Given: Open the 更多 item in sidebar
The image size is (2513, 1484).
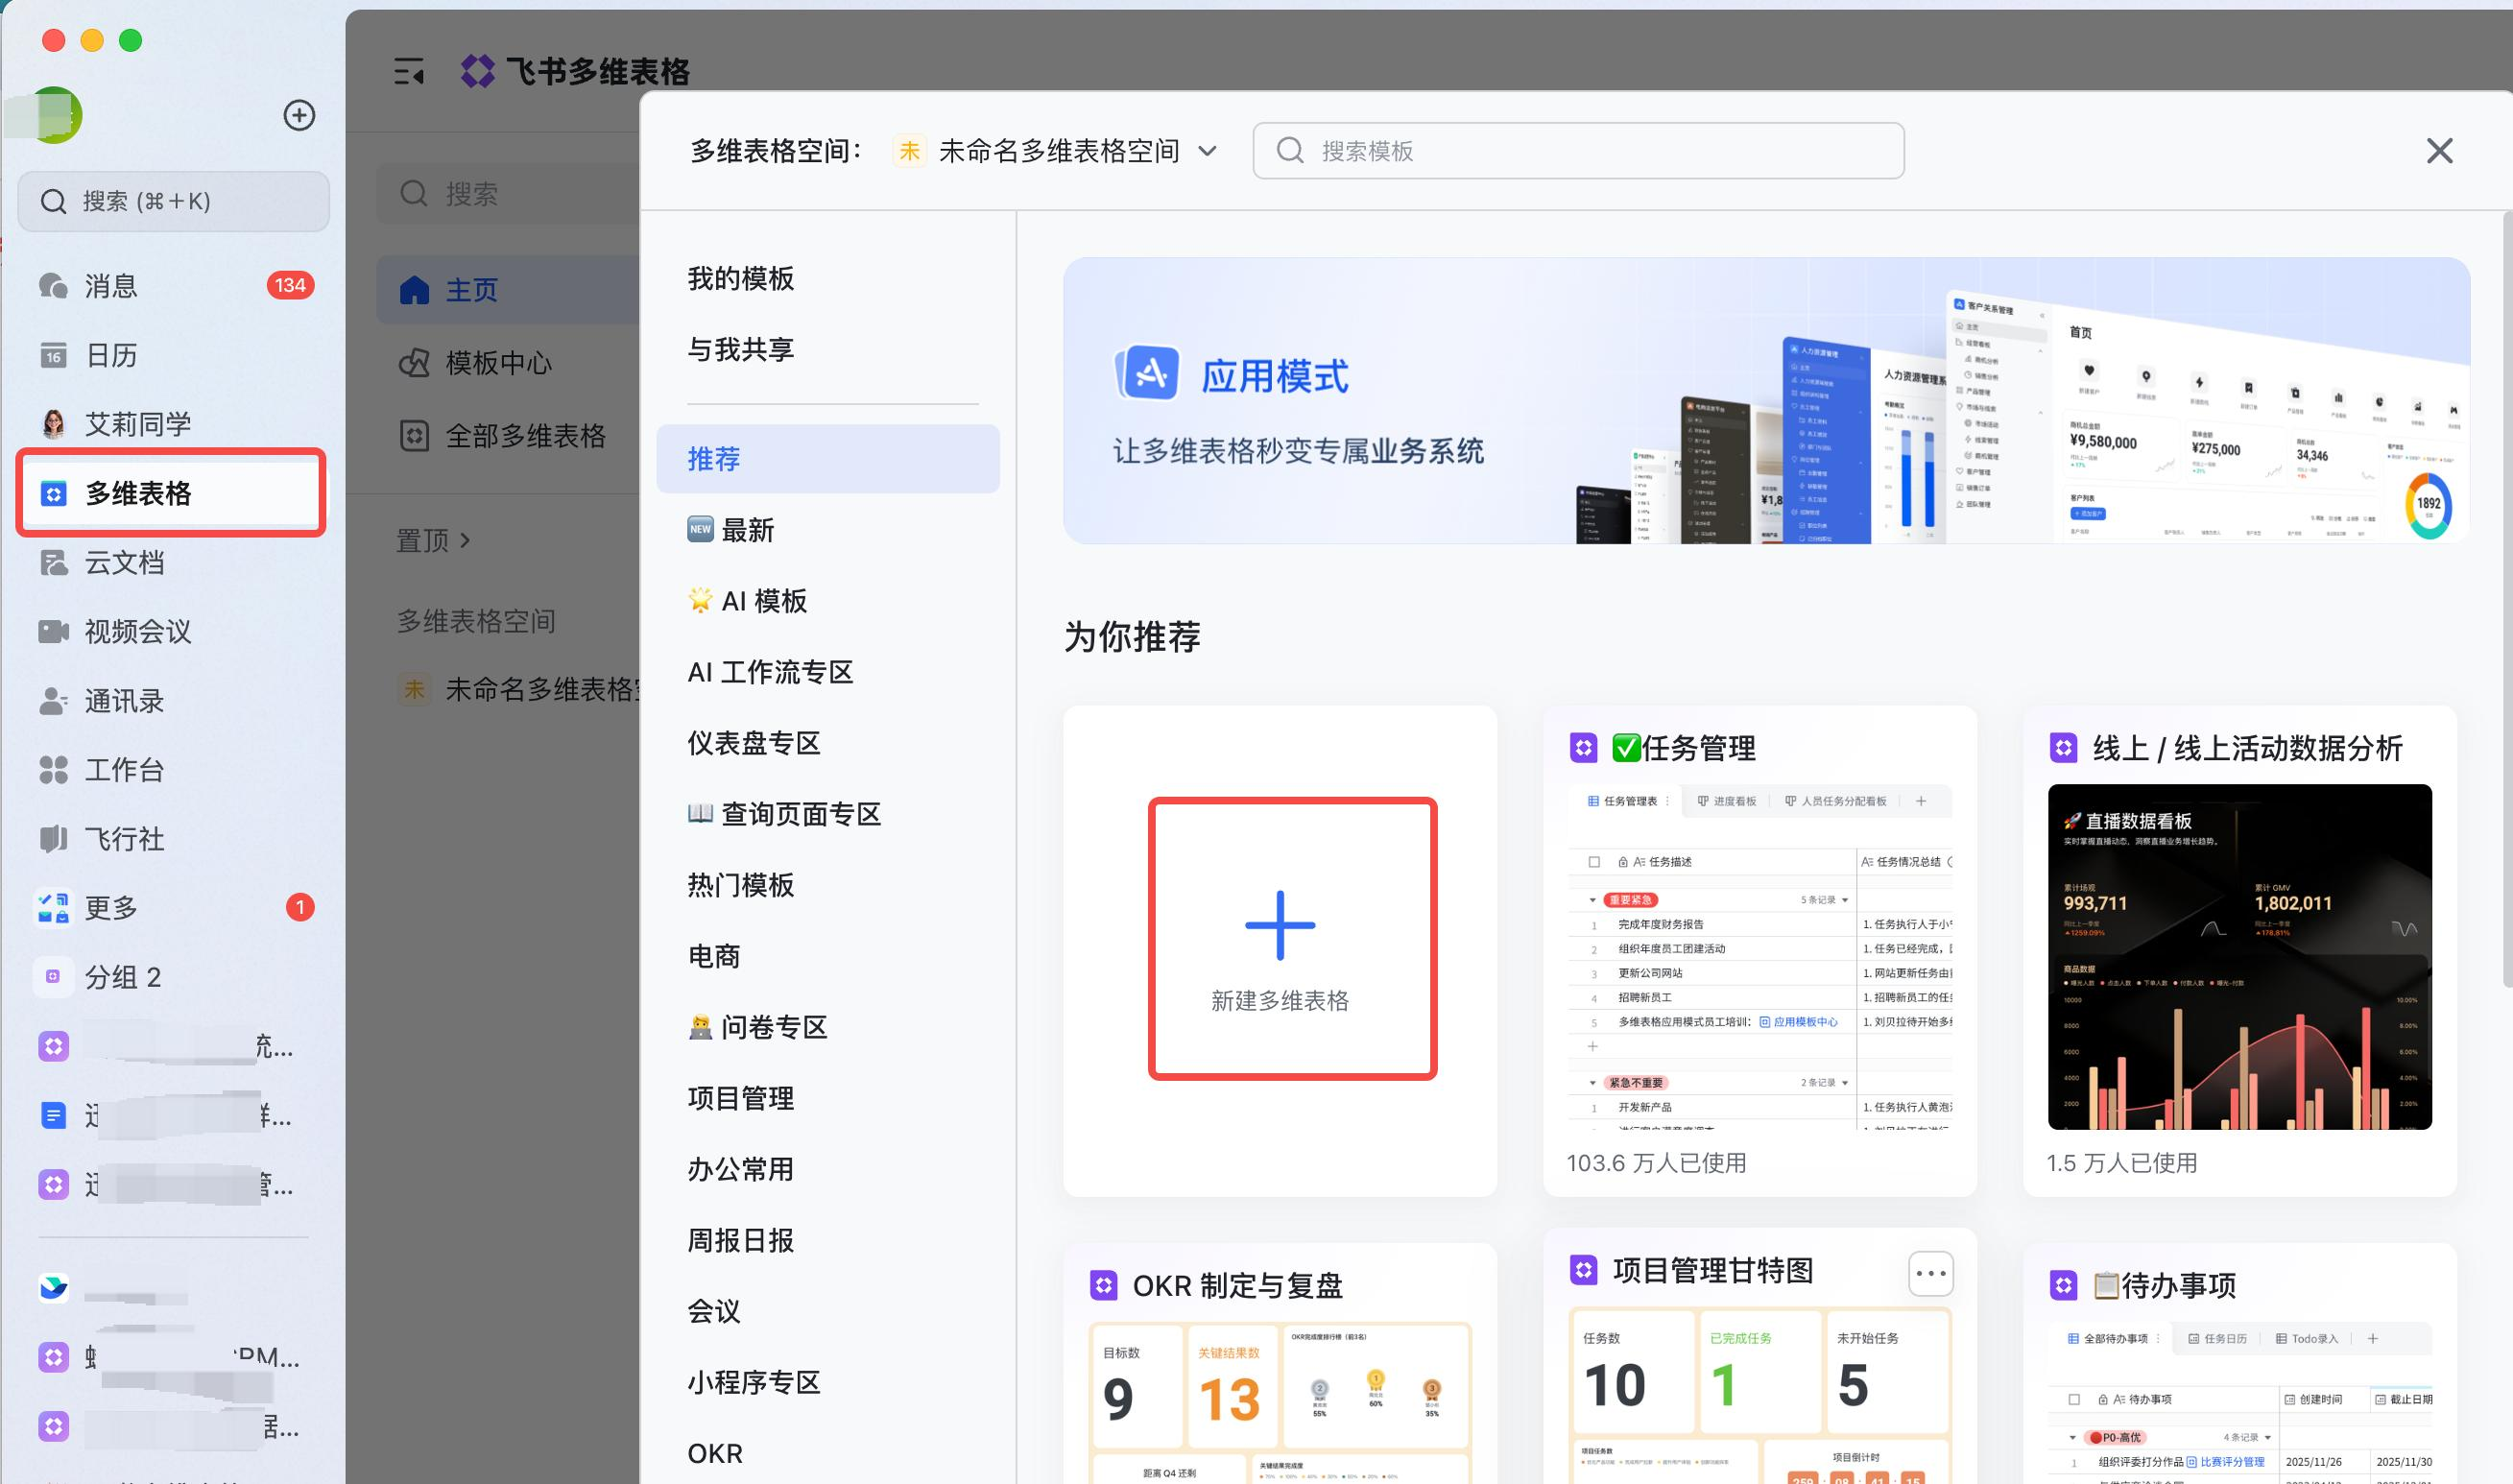Looking at the screenshot, I should (111, 907).
